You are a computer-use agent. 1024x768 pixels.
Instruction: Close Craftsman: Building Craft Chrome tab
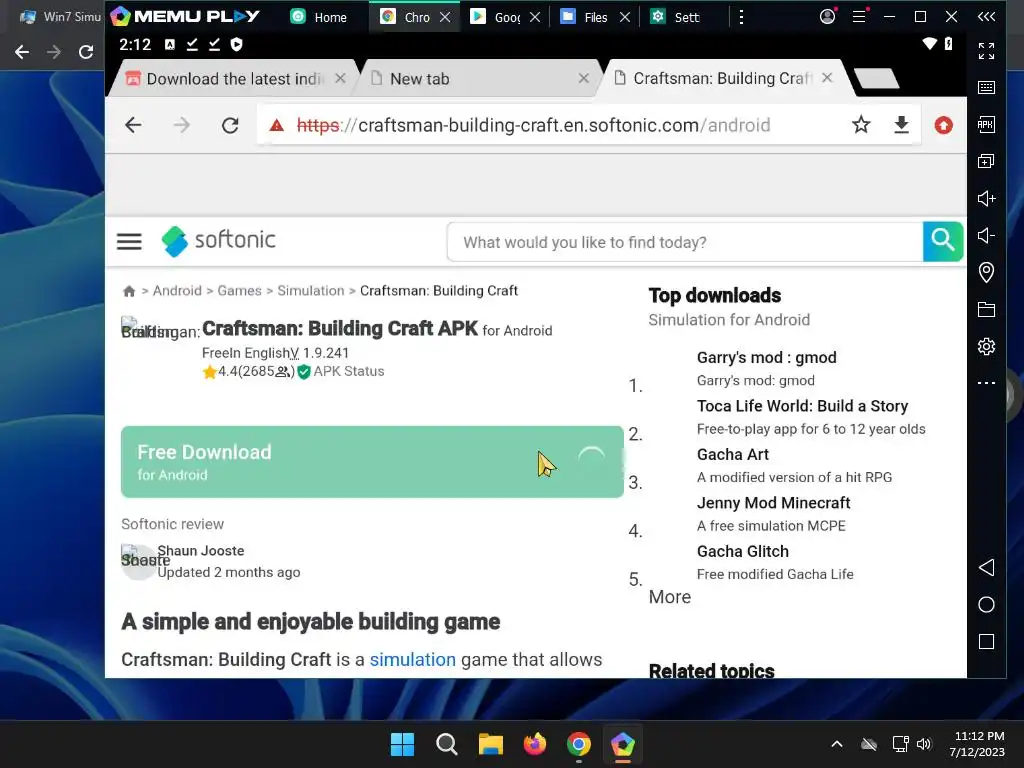[827, 78]
